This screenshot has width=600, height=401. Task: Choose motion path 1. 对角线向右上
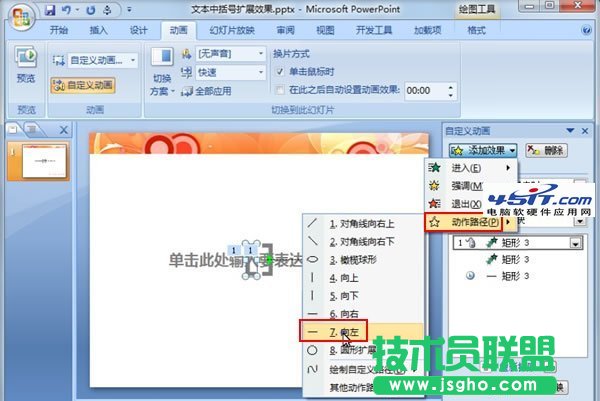(x=364, y=224)
